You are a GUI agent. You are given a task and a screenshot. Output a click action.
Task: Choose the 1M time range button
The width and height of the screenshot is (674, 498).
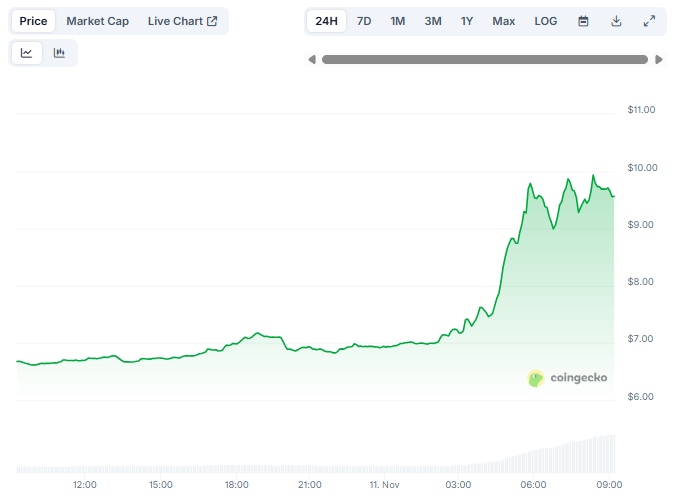click(398, 21)
